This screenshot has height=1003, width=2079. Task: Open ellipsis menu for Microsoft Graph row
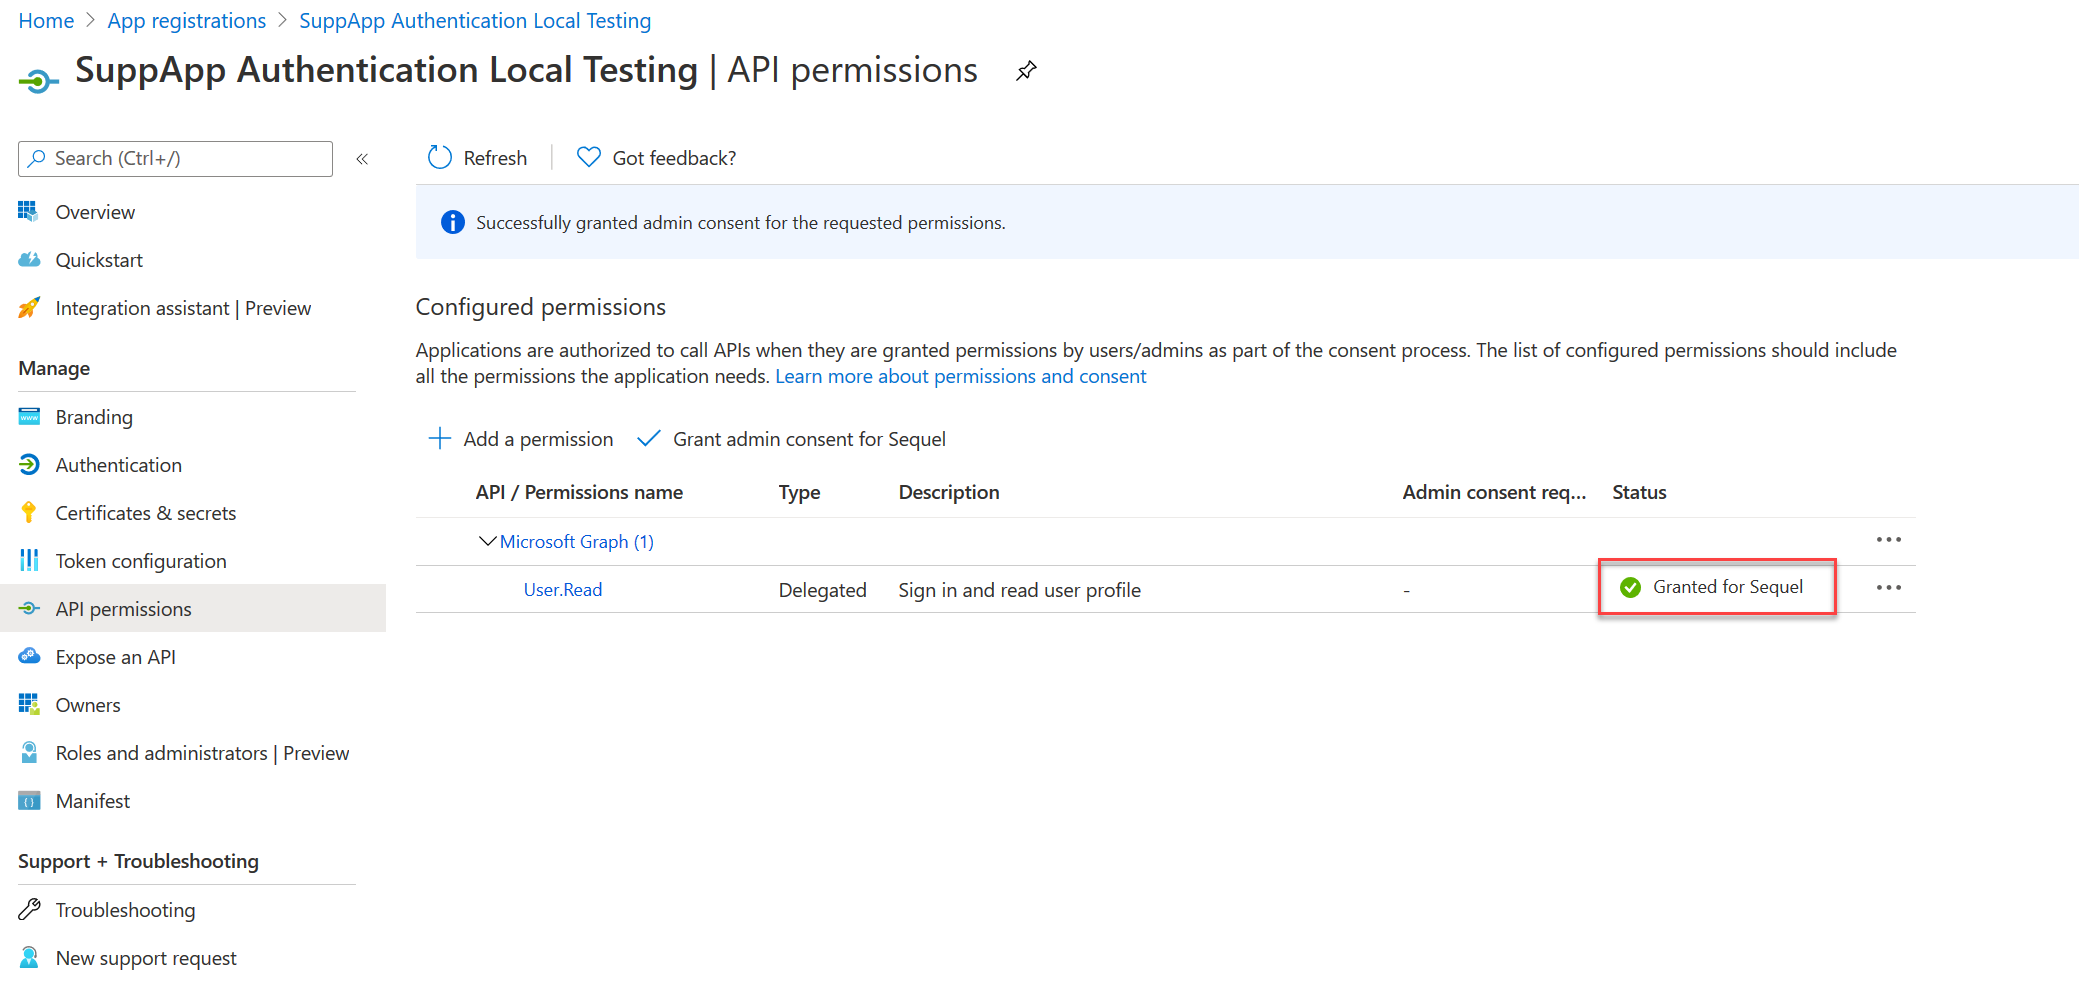coord(1888,540)
